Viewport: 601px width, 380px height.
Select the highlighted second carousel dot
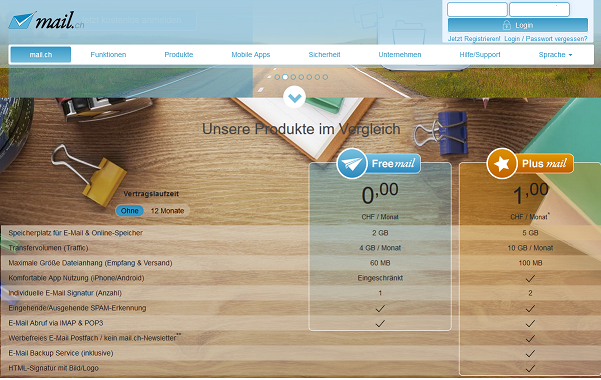285,77
